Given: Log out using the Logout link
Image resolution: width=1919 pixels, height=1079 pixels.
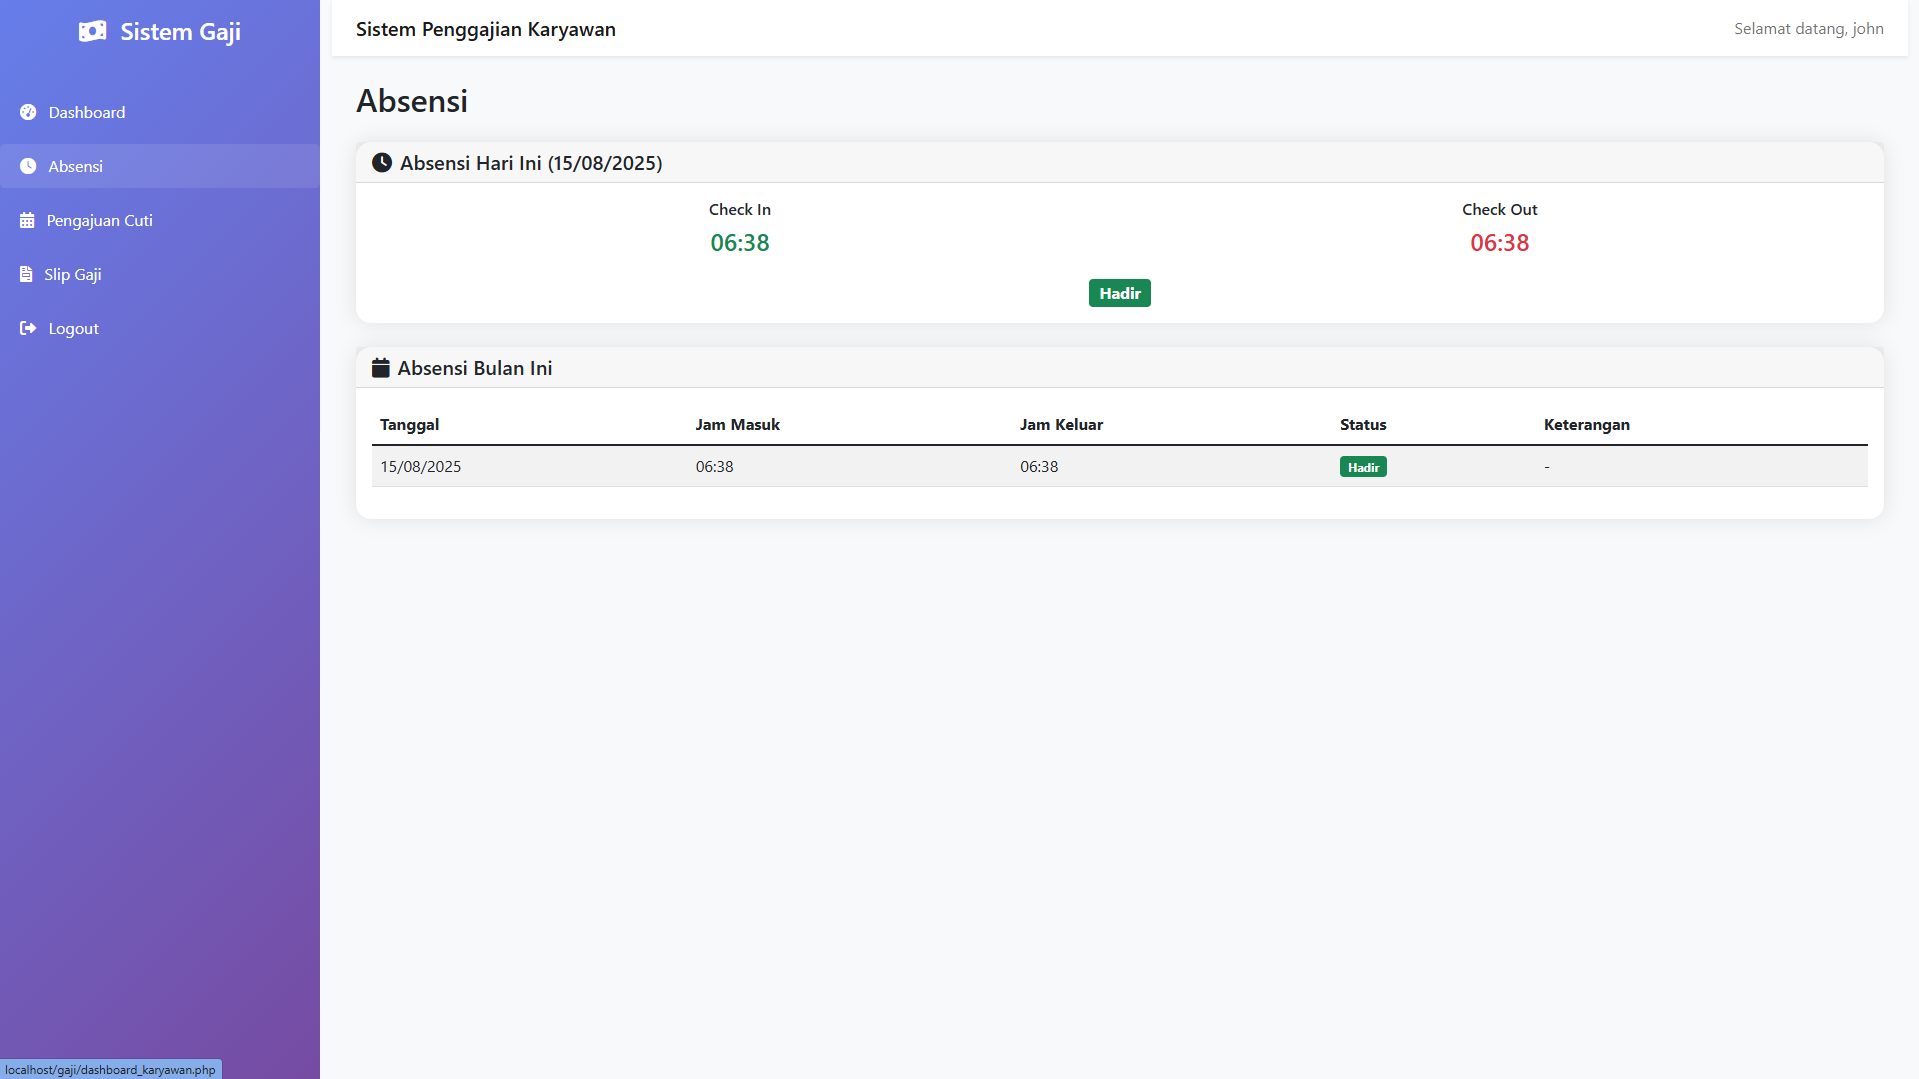Looking at the screenshot, I should coord(73,328).
